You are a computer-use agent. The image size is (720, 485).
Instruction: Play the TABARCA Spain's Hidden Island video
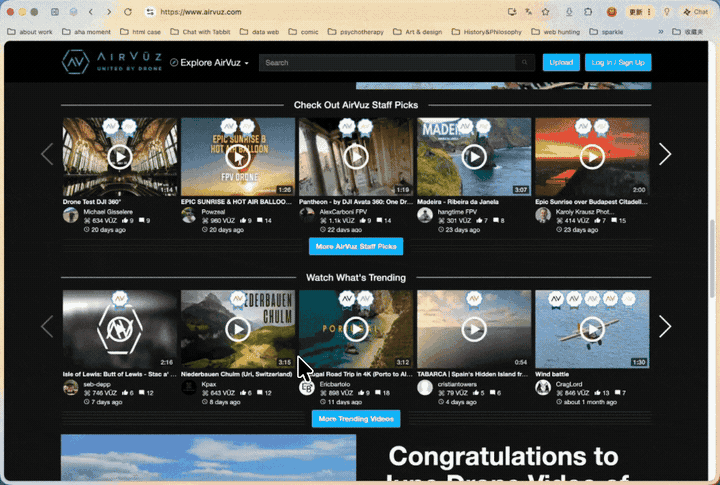(x=474, y=329)
